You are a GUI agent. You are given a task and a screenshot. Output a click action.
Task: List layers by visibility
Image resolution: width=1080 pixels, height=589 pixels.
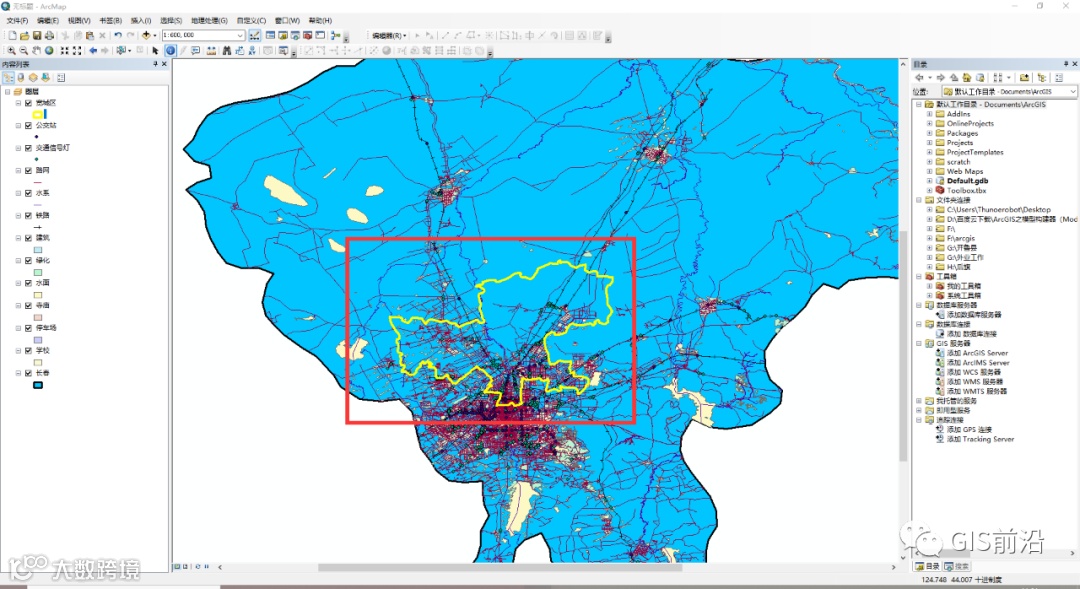point(33,77)
